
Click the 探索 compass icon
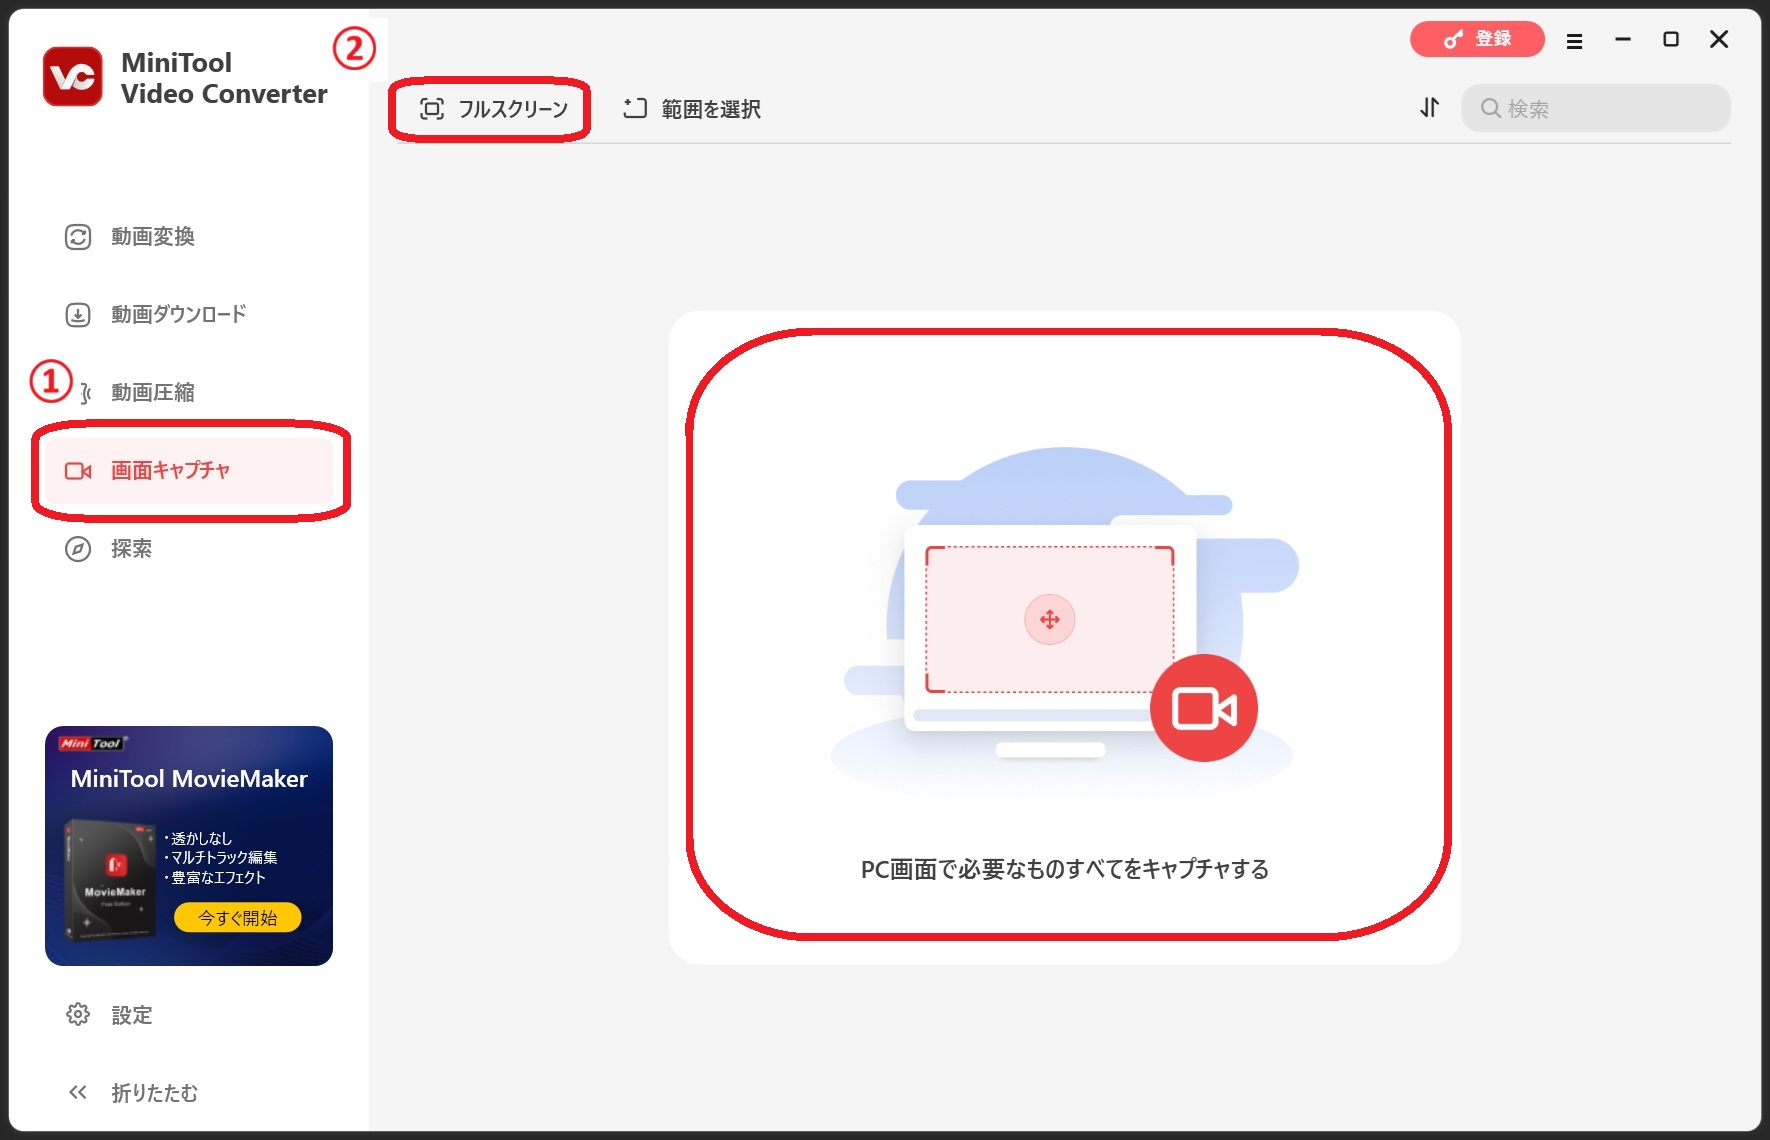tap(78, 549)
